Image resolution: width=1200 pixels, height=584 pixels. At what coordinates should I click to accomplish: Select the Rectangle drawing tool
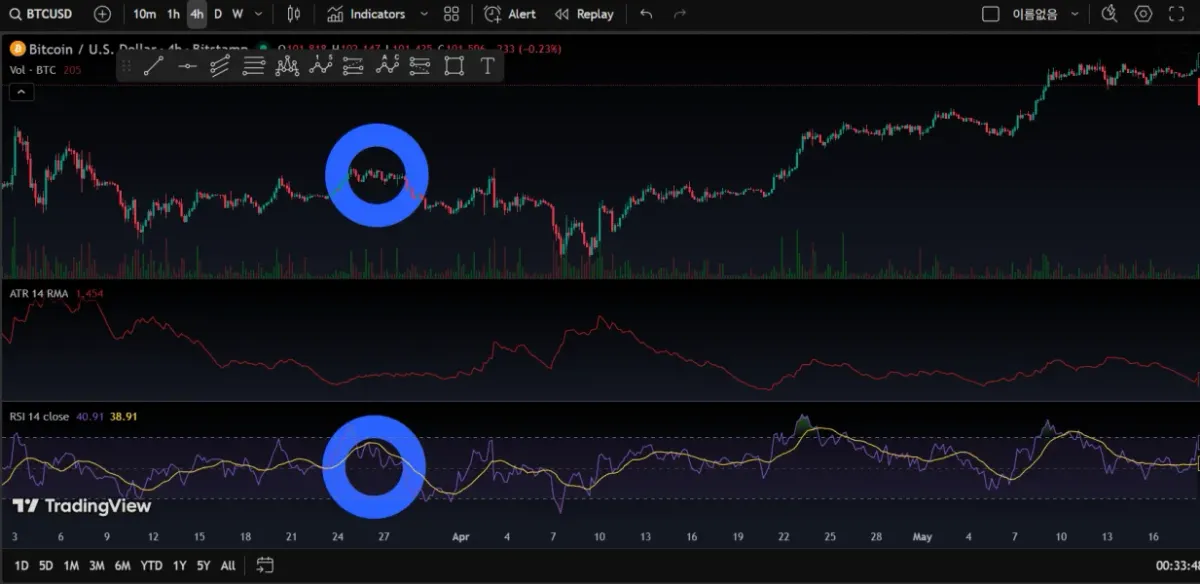(453, 66)
